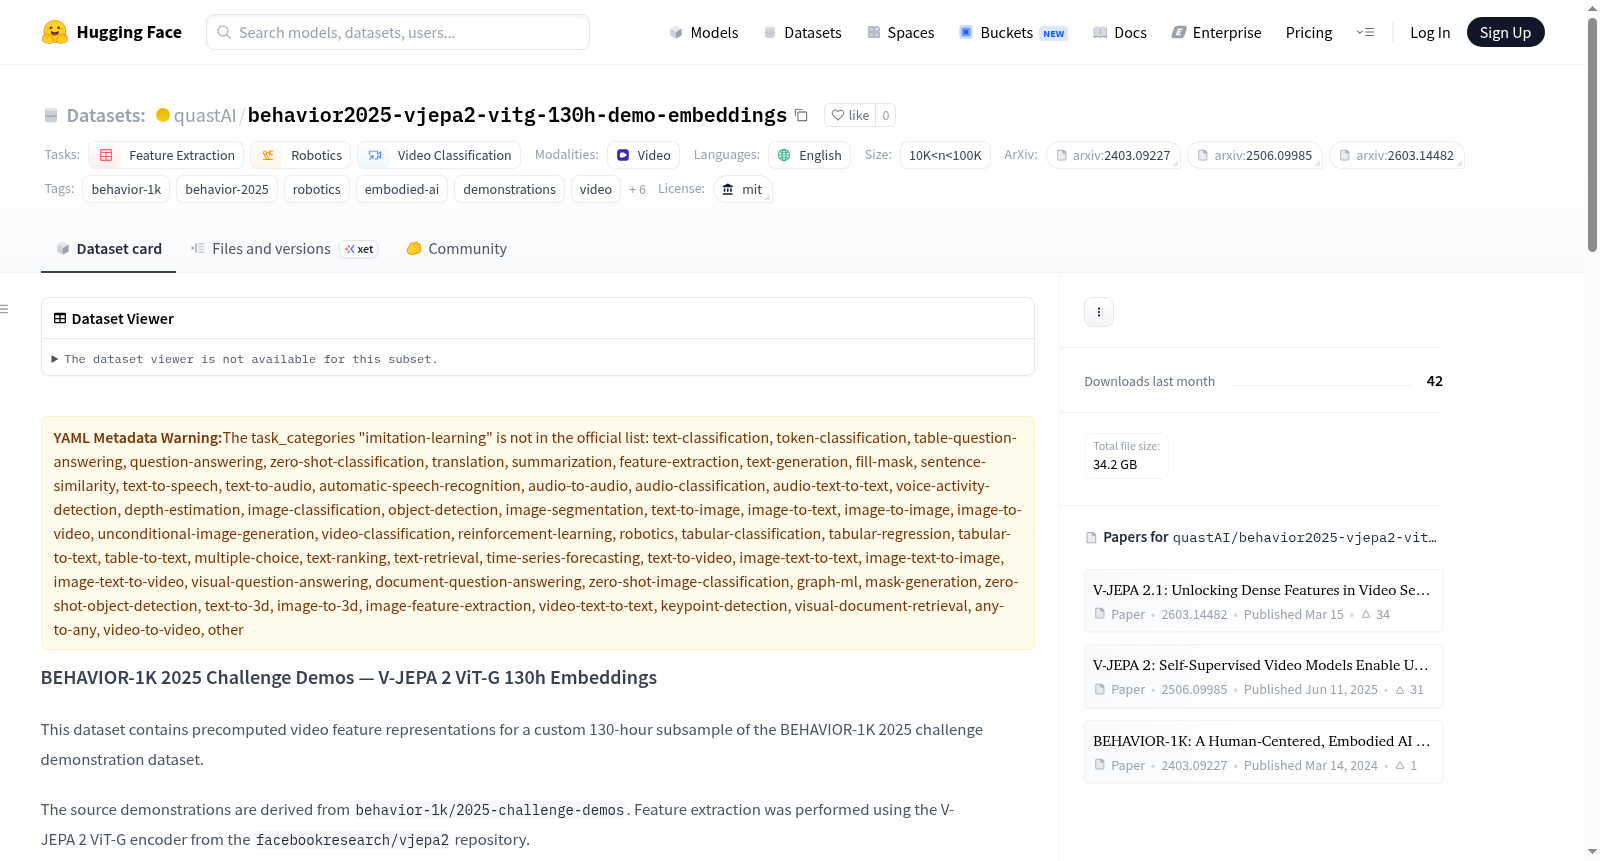Click the video lowercase tag
Image resolution: width=1600 pixels, height=861 pixels.
coord(596,189)
